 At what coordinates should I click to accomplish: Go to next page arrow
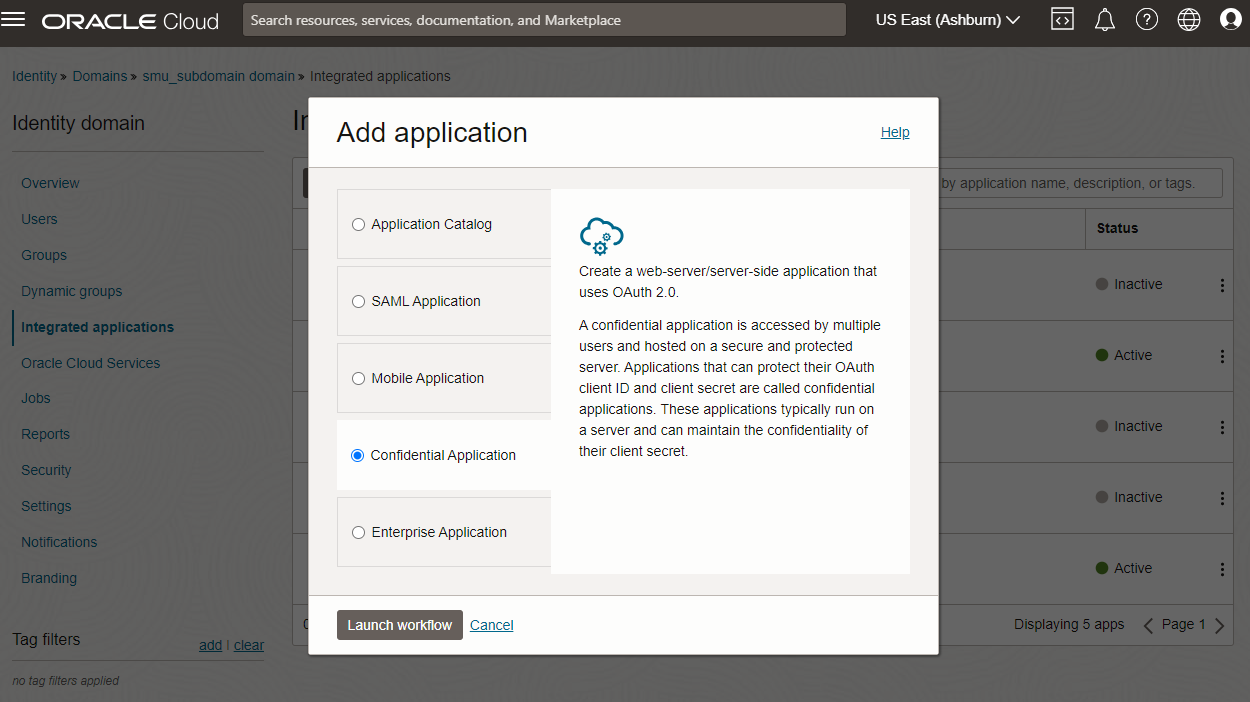tap(1219, 625)
